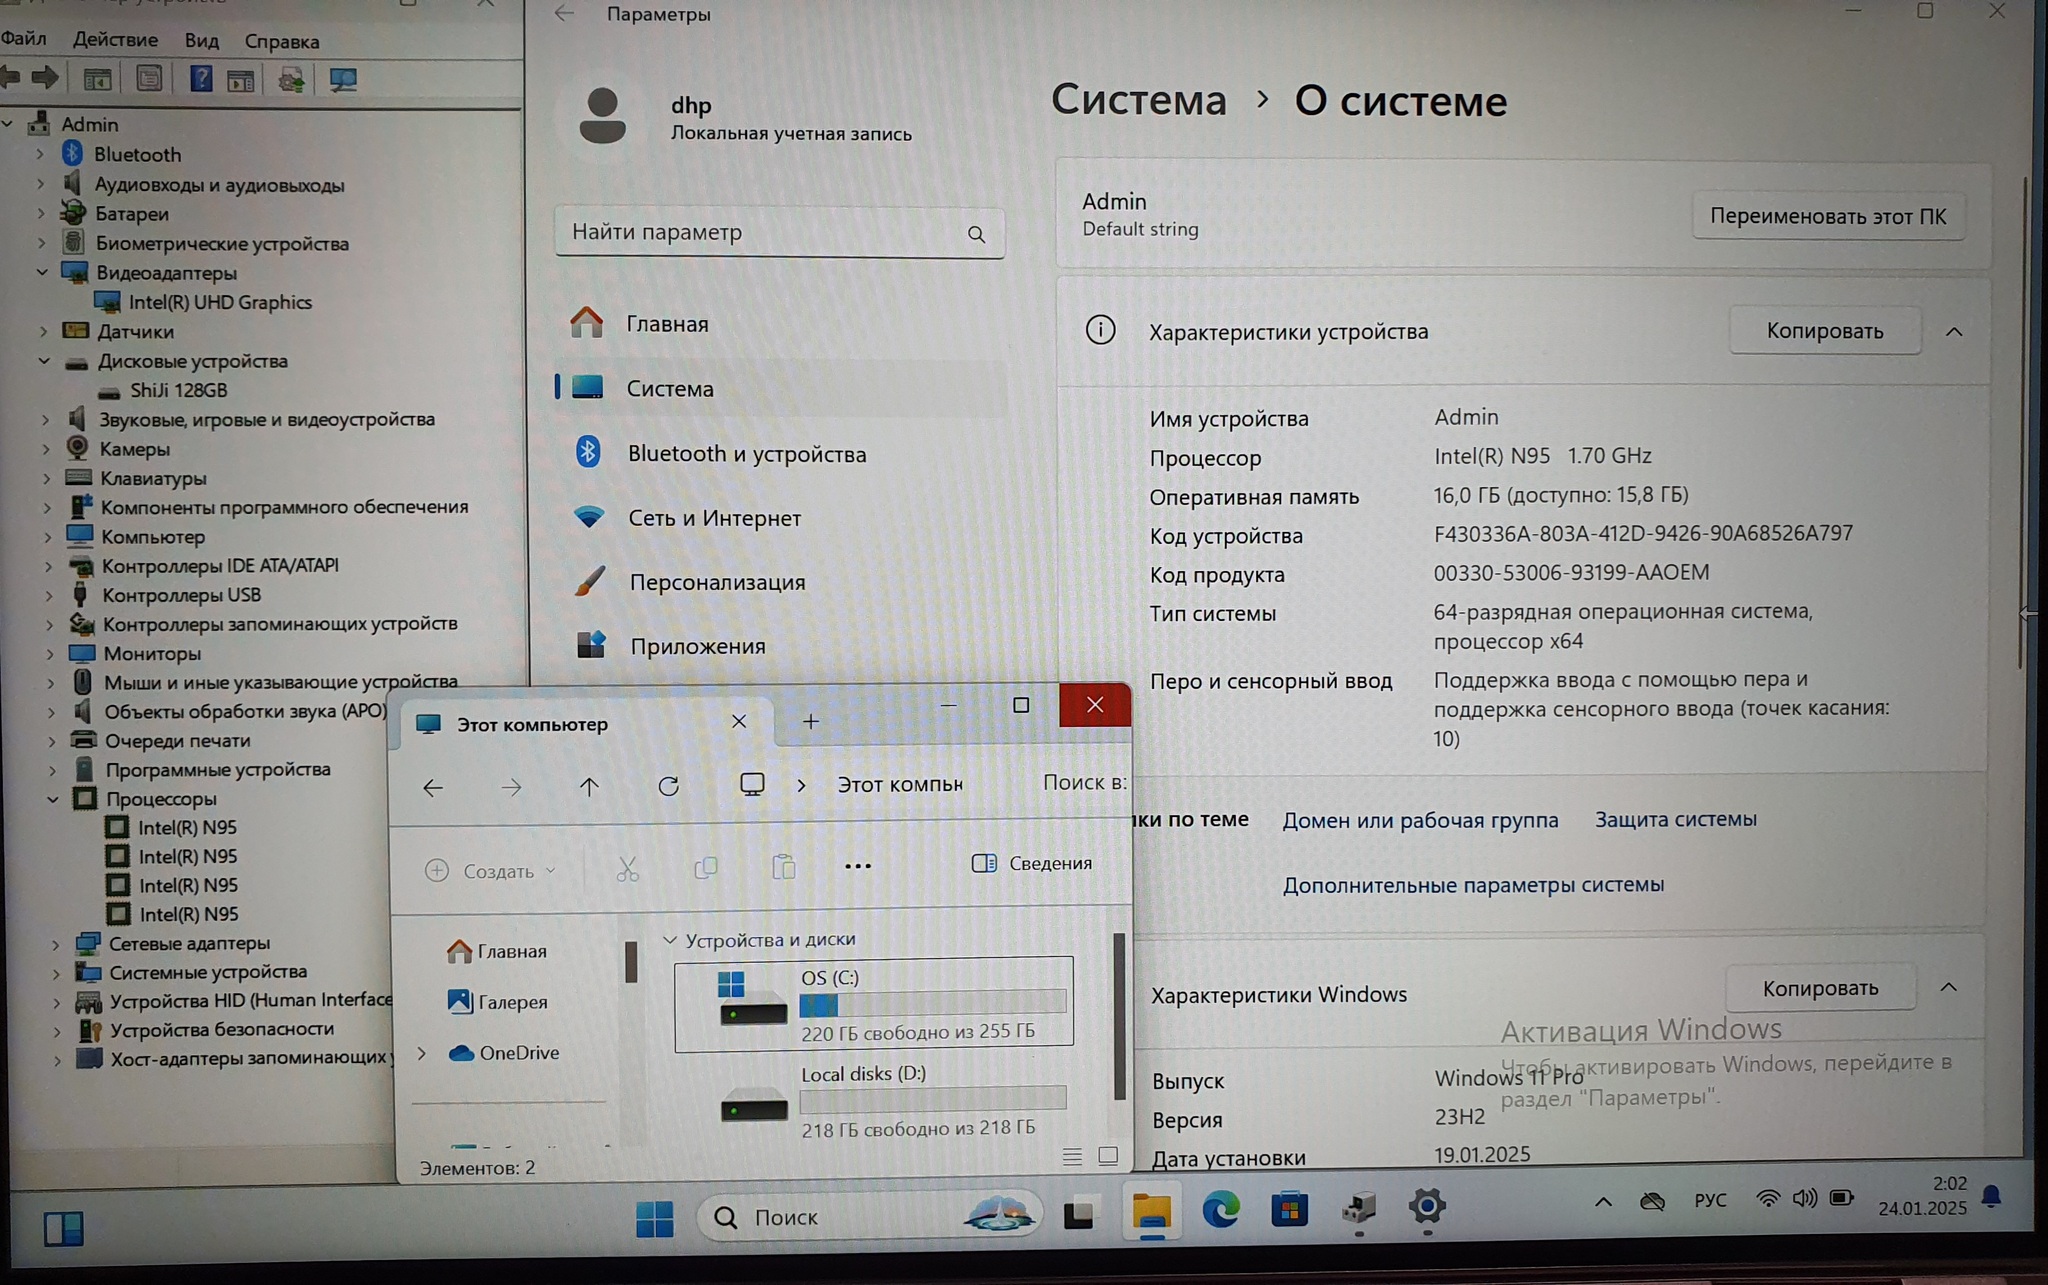The image size is (2048, 1285).
Task: Click Переименовать этот ПК button
Action: 1827,216
